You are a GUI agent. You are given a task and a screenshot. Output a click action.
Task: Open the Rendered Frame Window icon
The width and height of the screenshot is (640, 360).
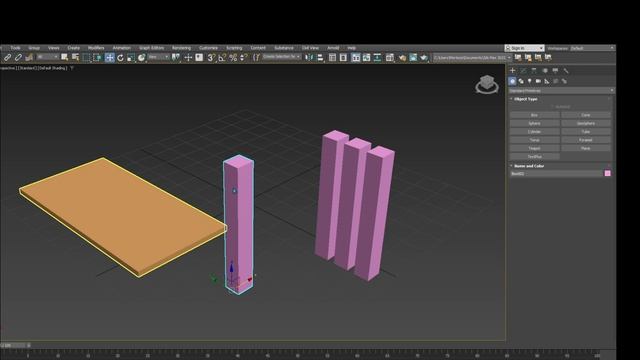coord(413,58)
